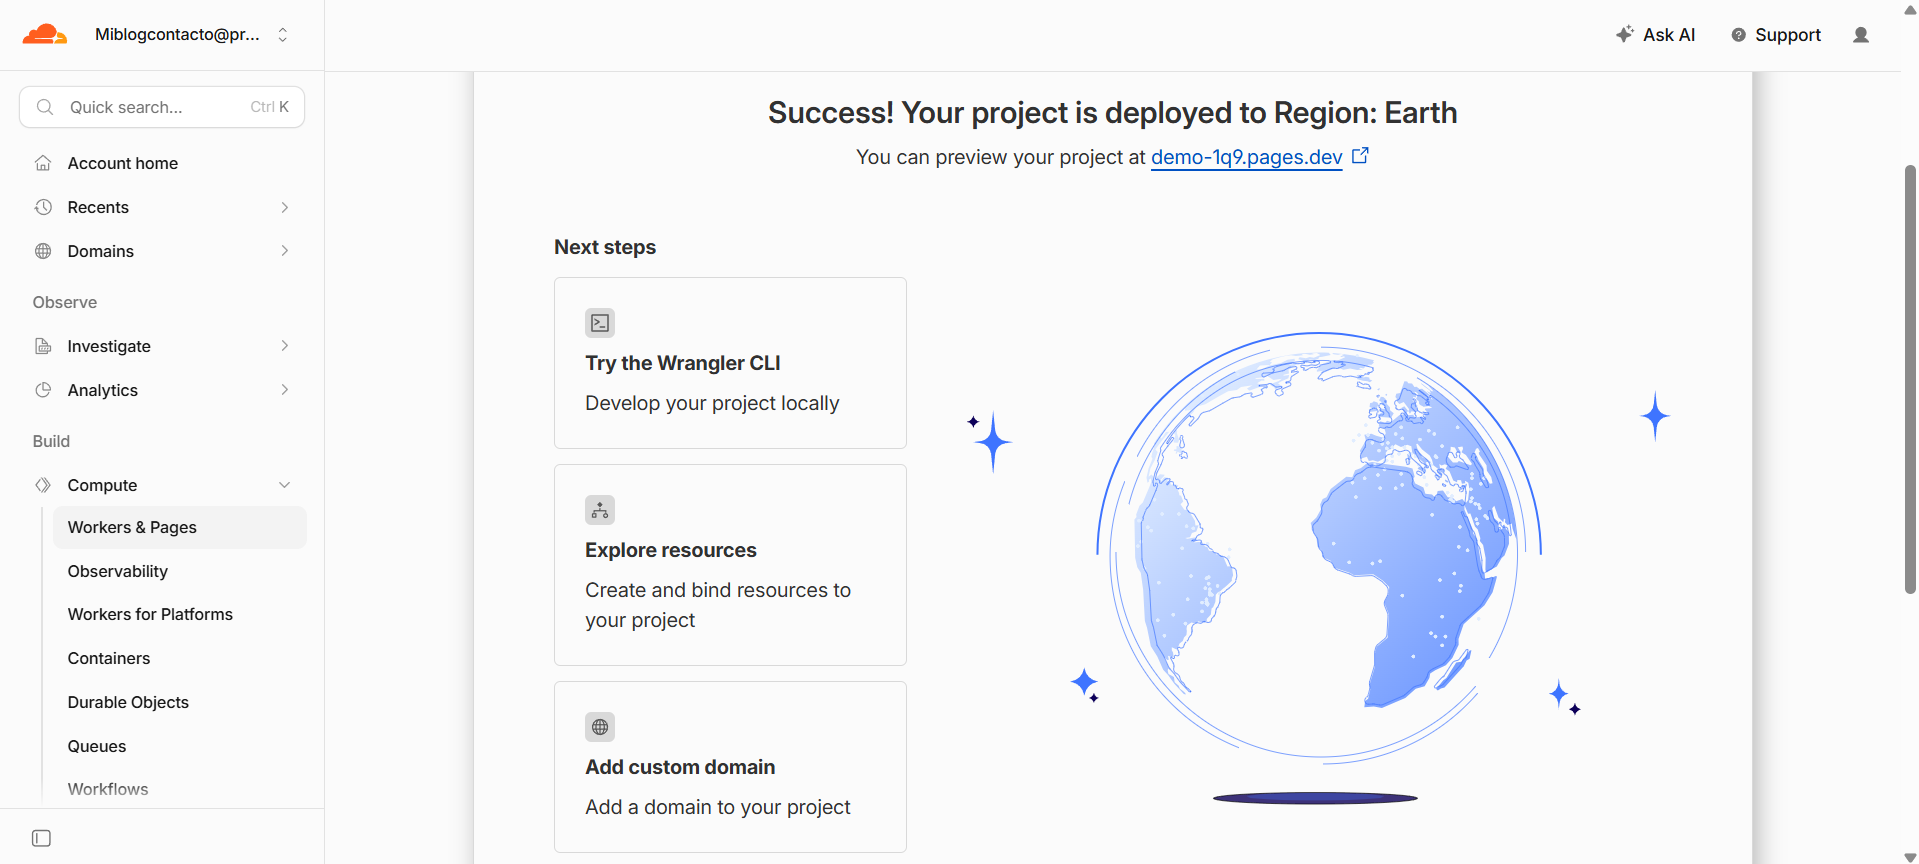
Task: Click the external link icon beside preview URL
Action: (1360, 156)
